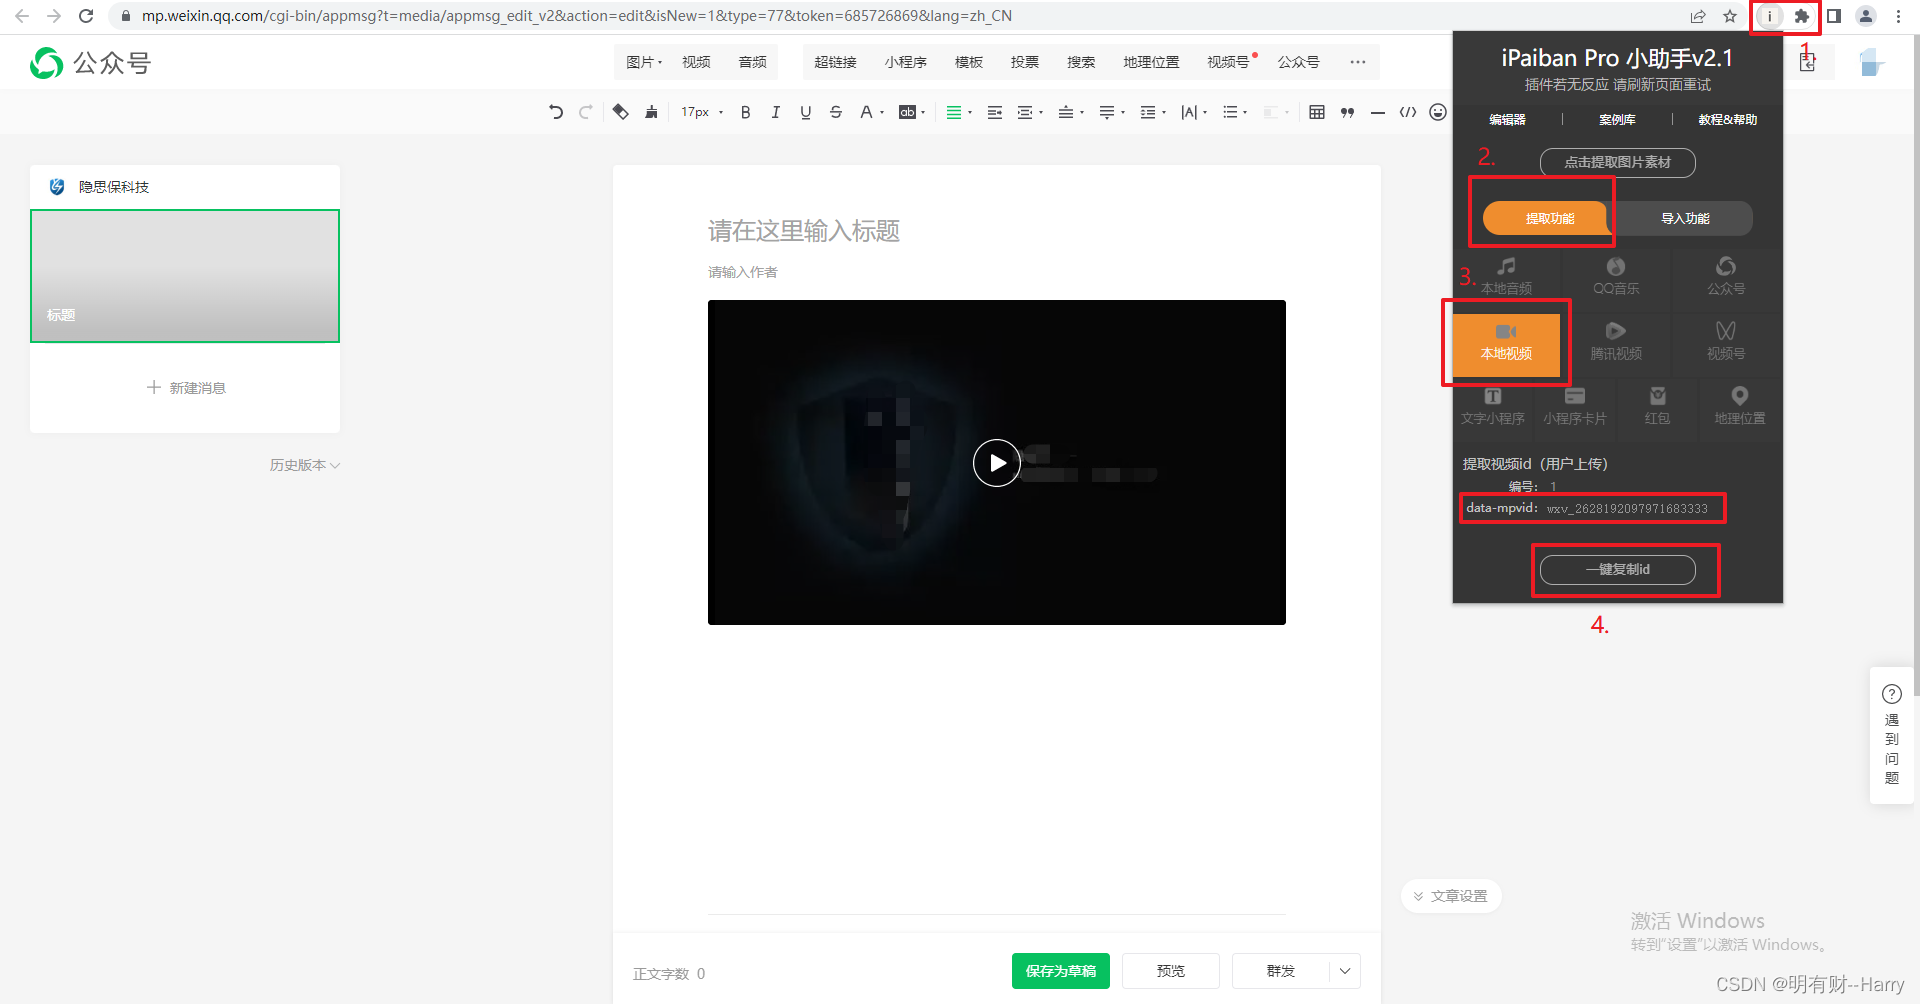The image size is (1920, 1004).
Task: Click the code </> icon
Action: pyautogui.click(x=1408, y=112)
